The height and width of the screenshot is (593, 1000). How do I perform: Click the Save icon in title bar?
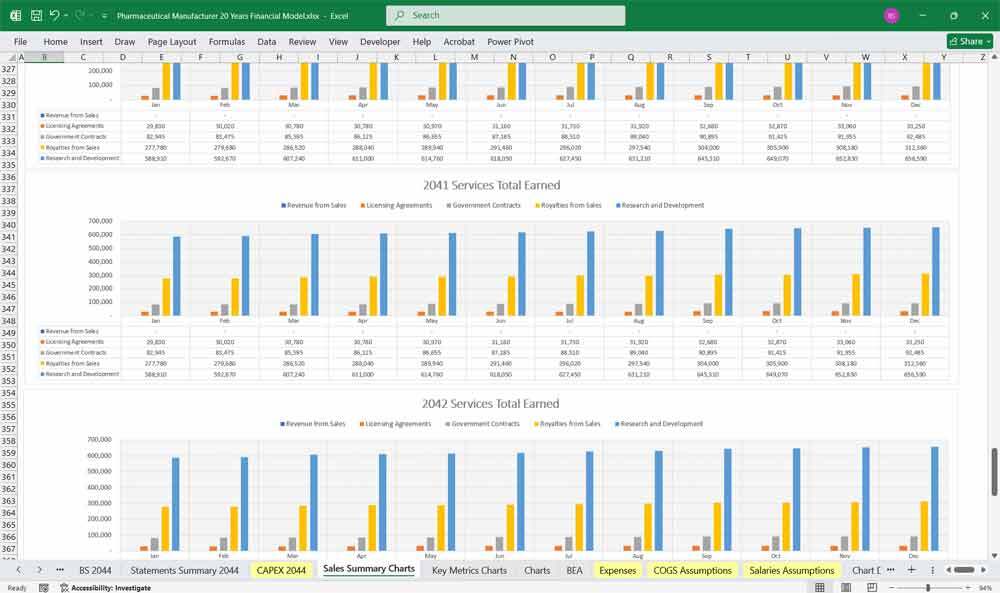point(36,16)
